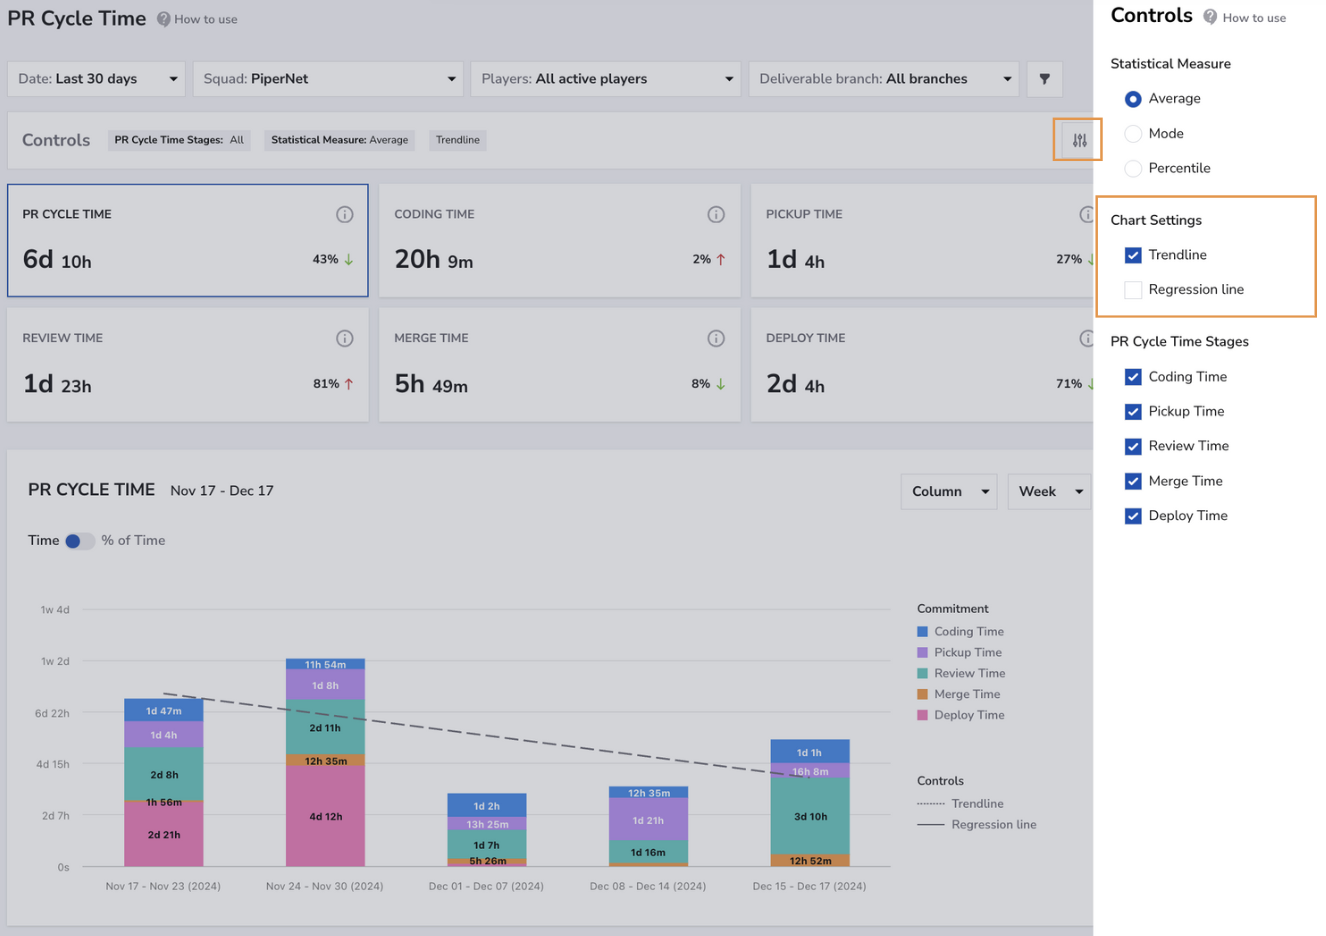Expand the Squad PiperNet dropdown
Image resolution: width=1326 pixels, height=936 pixels.
tap(328, 79)
